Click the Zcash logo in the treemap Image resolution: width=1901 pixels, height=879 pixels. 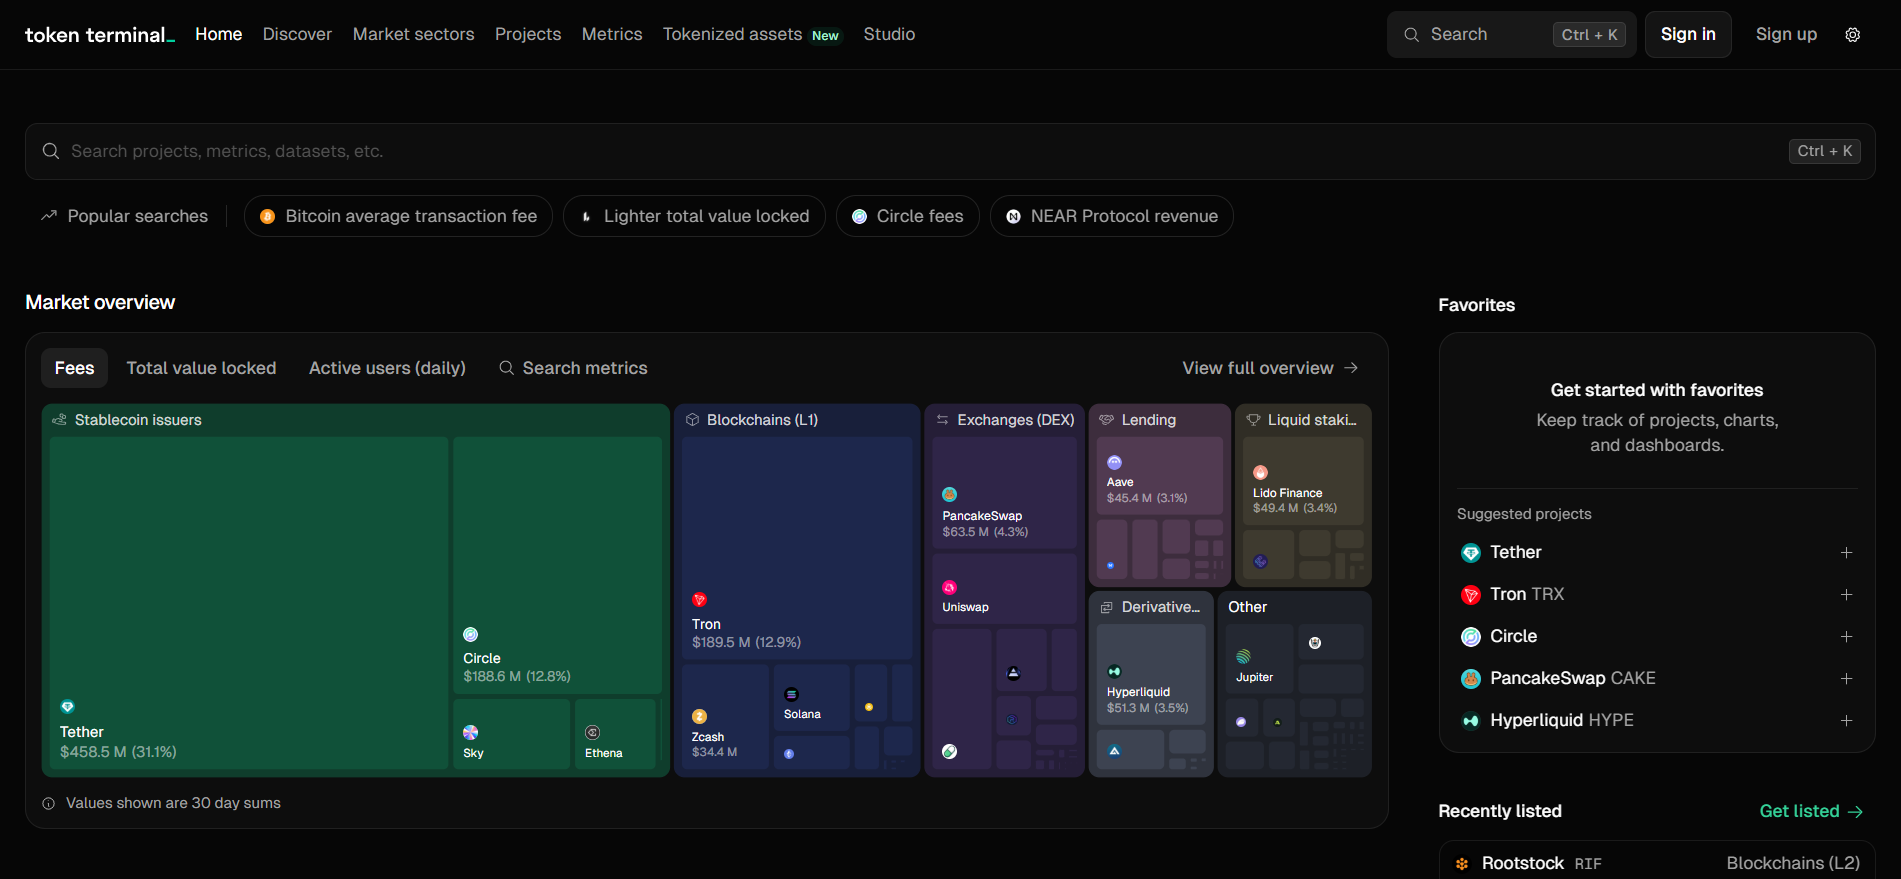pos(700,716)
